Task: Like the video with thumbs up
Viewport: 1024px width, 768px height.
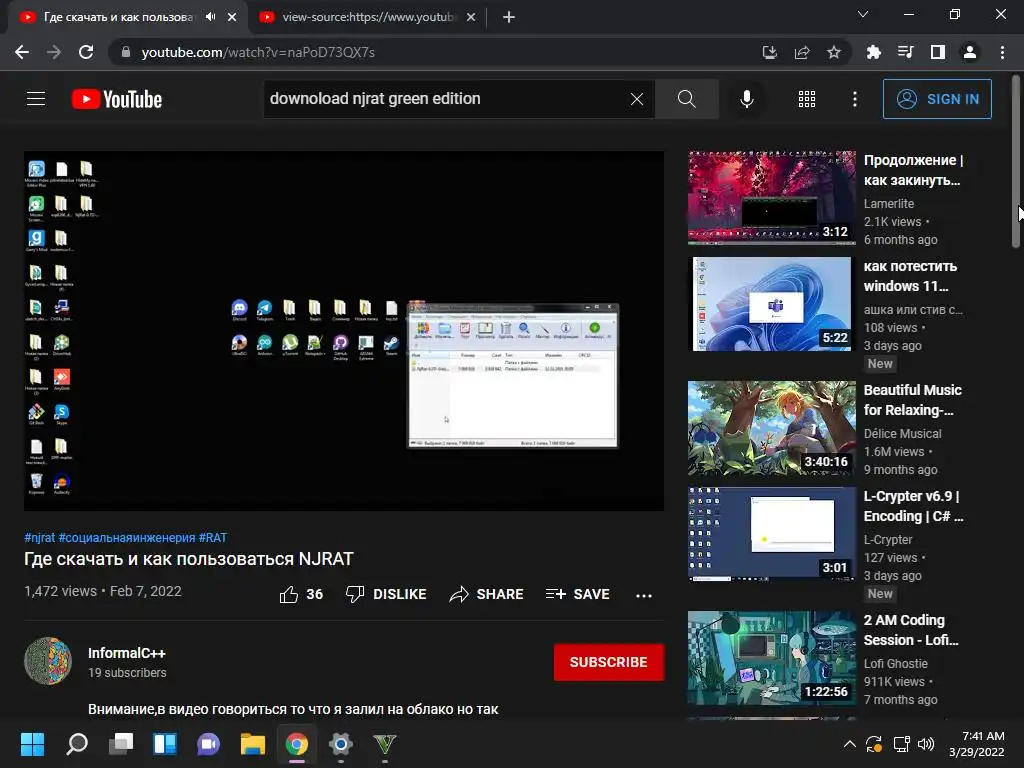Action: [x=301, y=594]
